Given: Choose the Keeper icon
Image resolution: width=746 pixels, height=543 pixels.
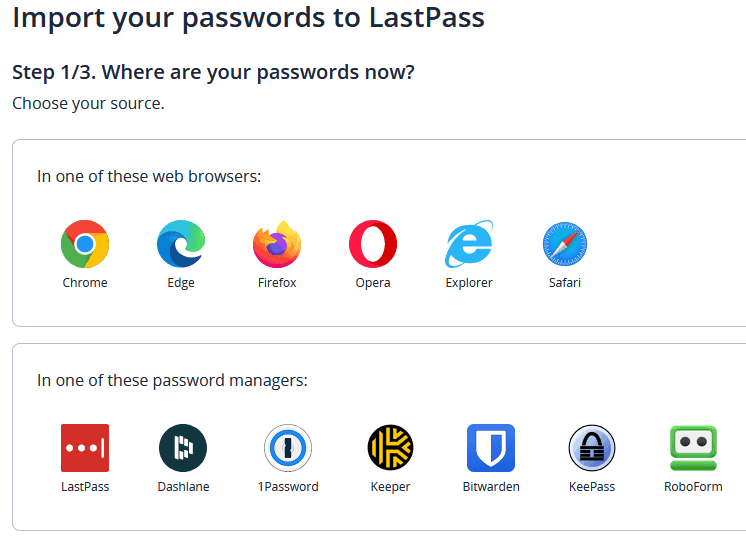Looking at the screenshot, I should (390, 448).
